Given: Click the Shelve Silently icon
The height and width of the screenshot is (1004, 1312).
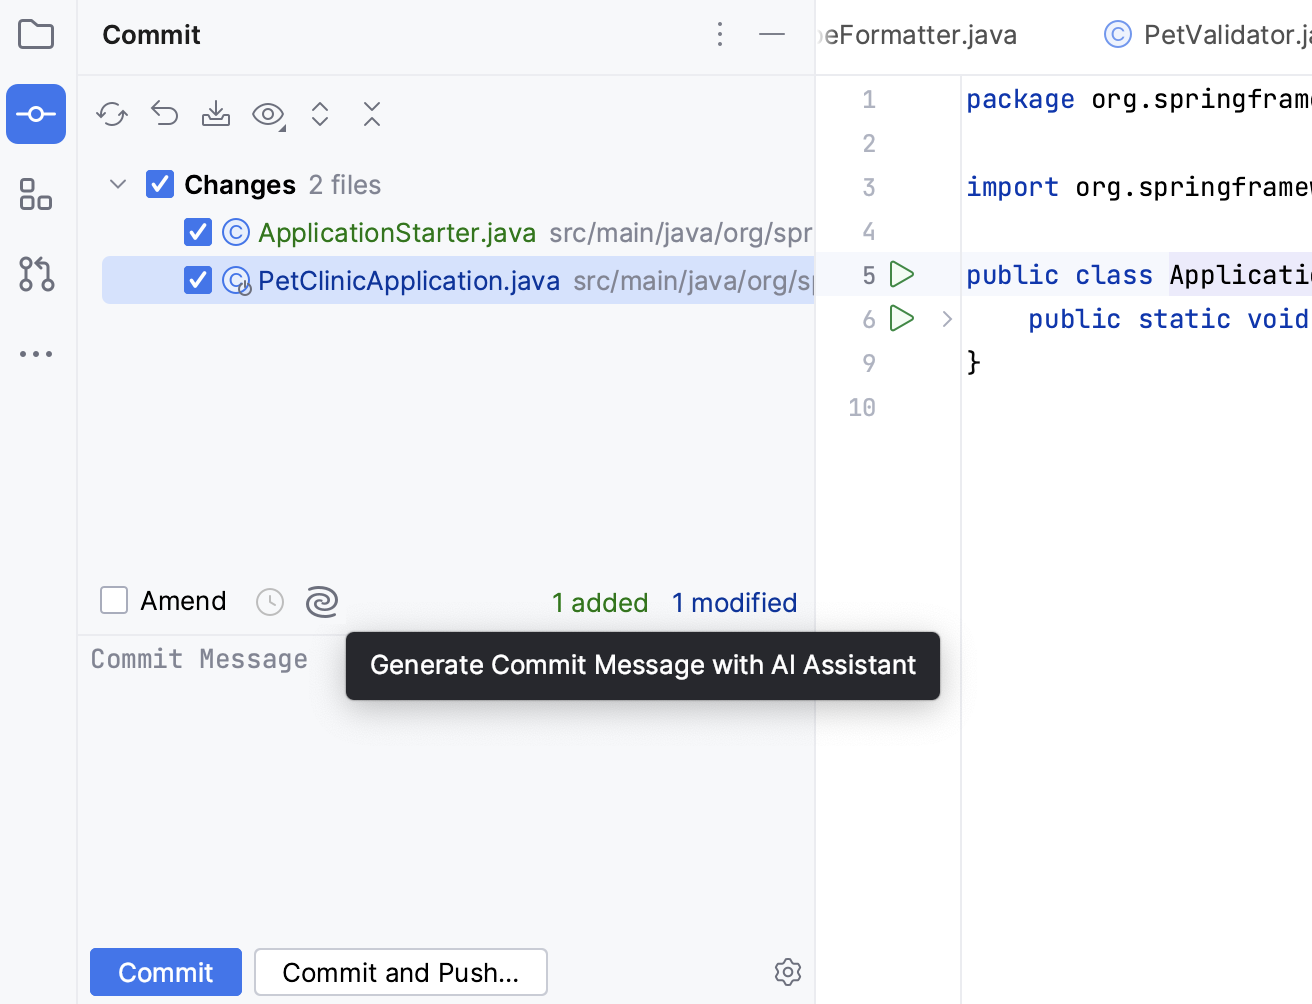Looking at the screenshot, I should point(215,114).
